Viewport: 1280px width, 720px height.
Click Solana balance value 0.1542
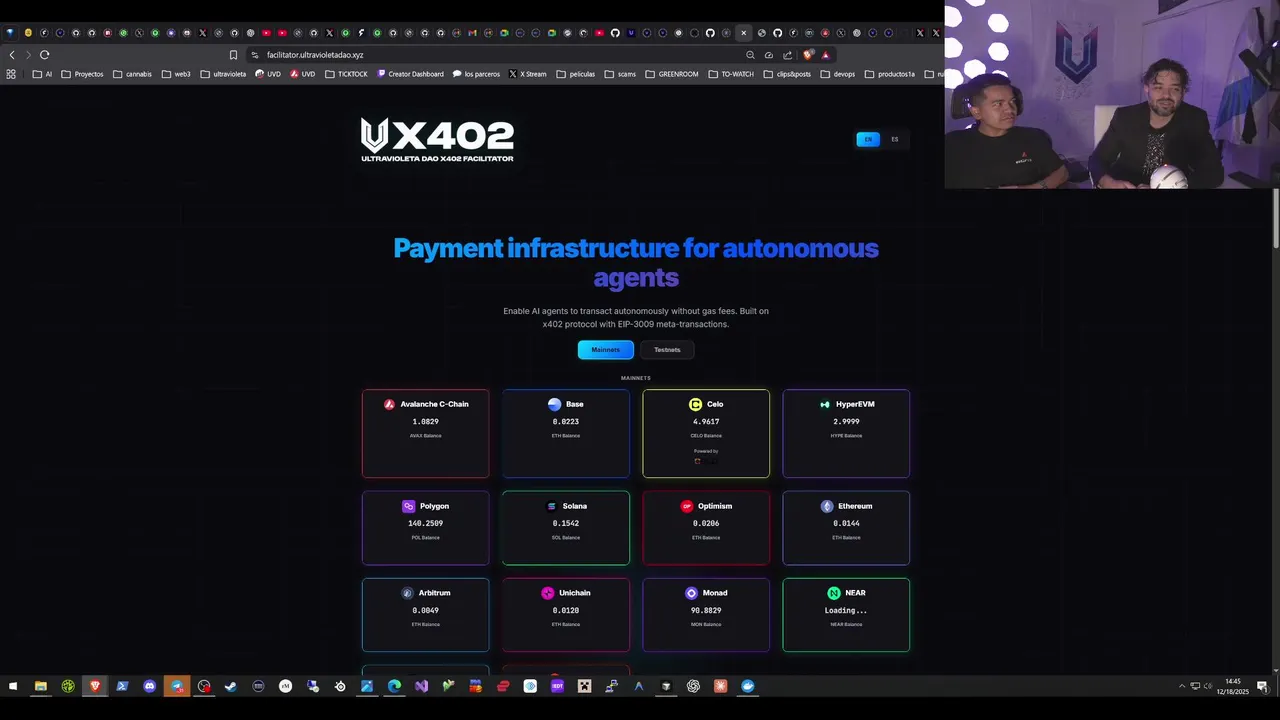point(566,524)
